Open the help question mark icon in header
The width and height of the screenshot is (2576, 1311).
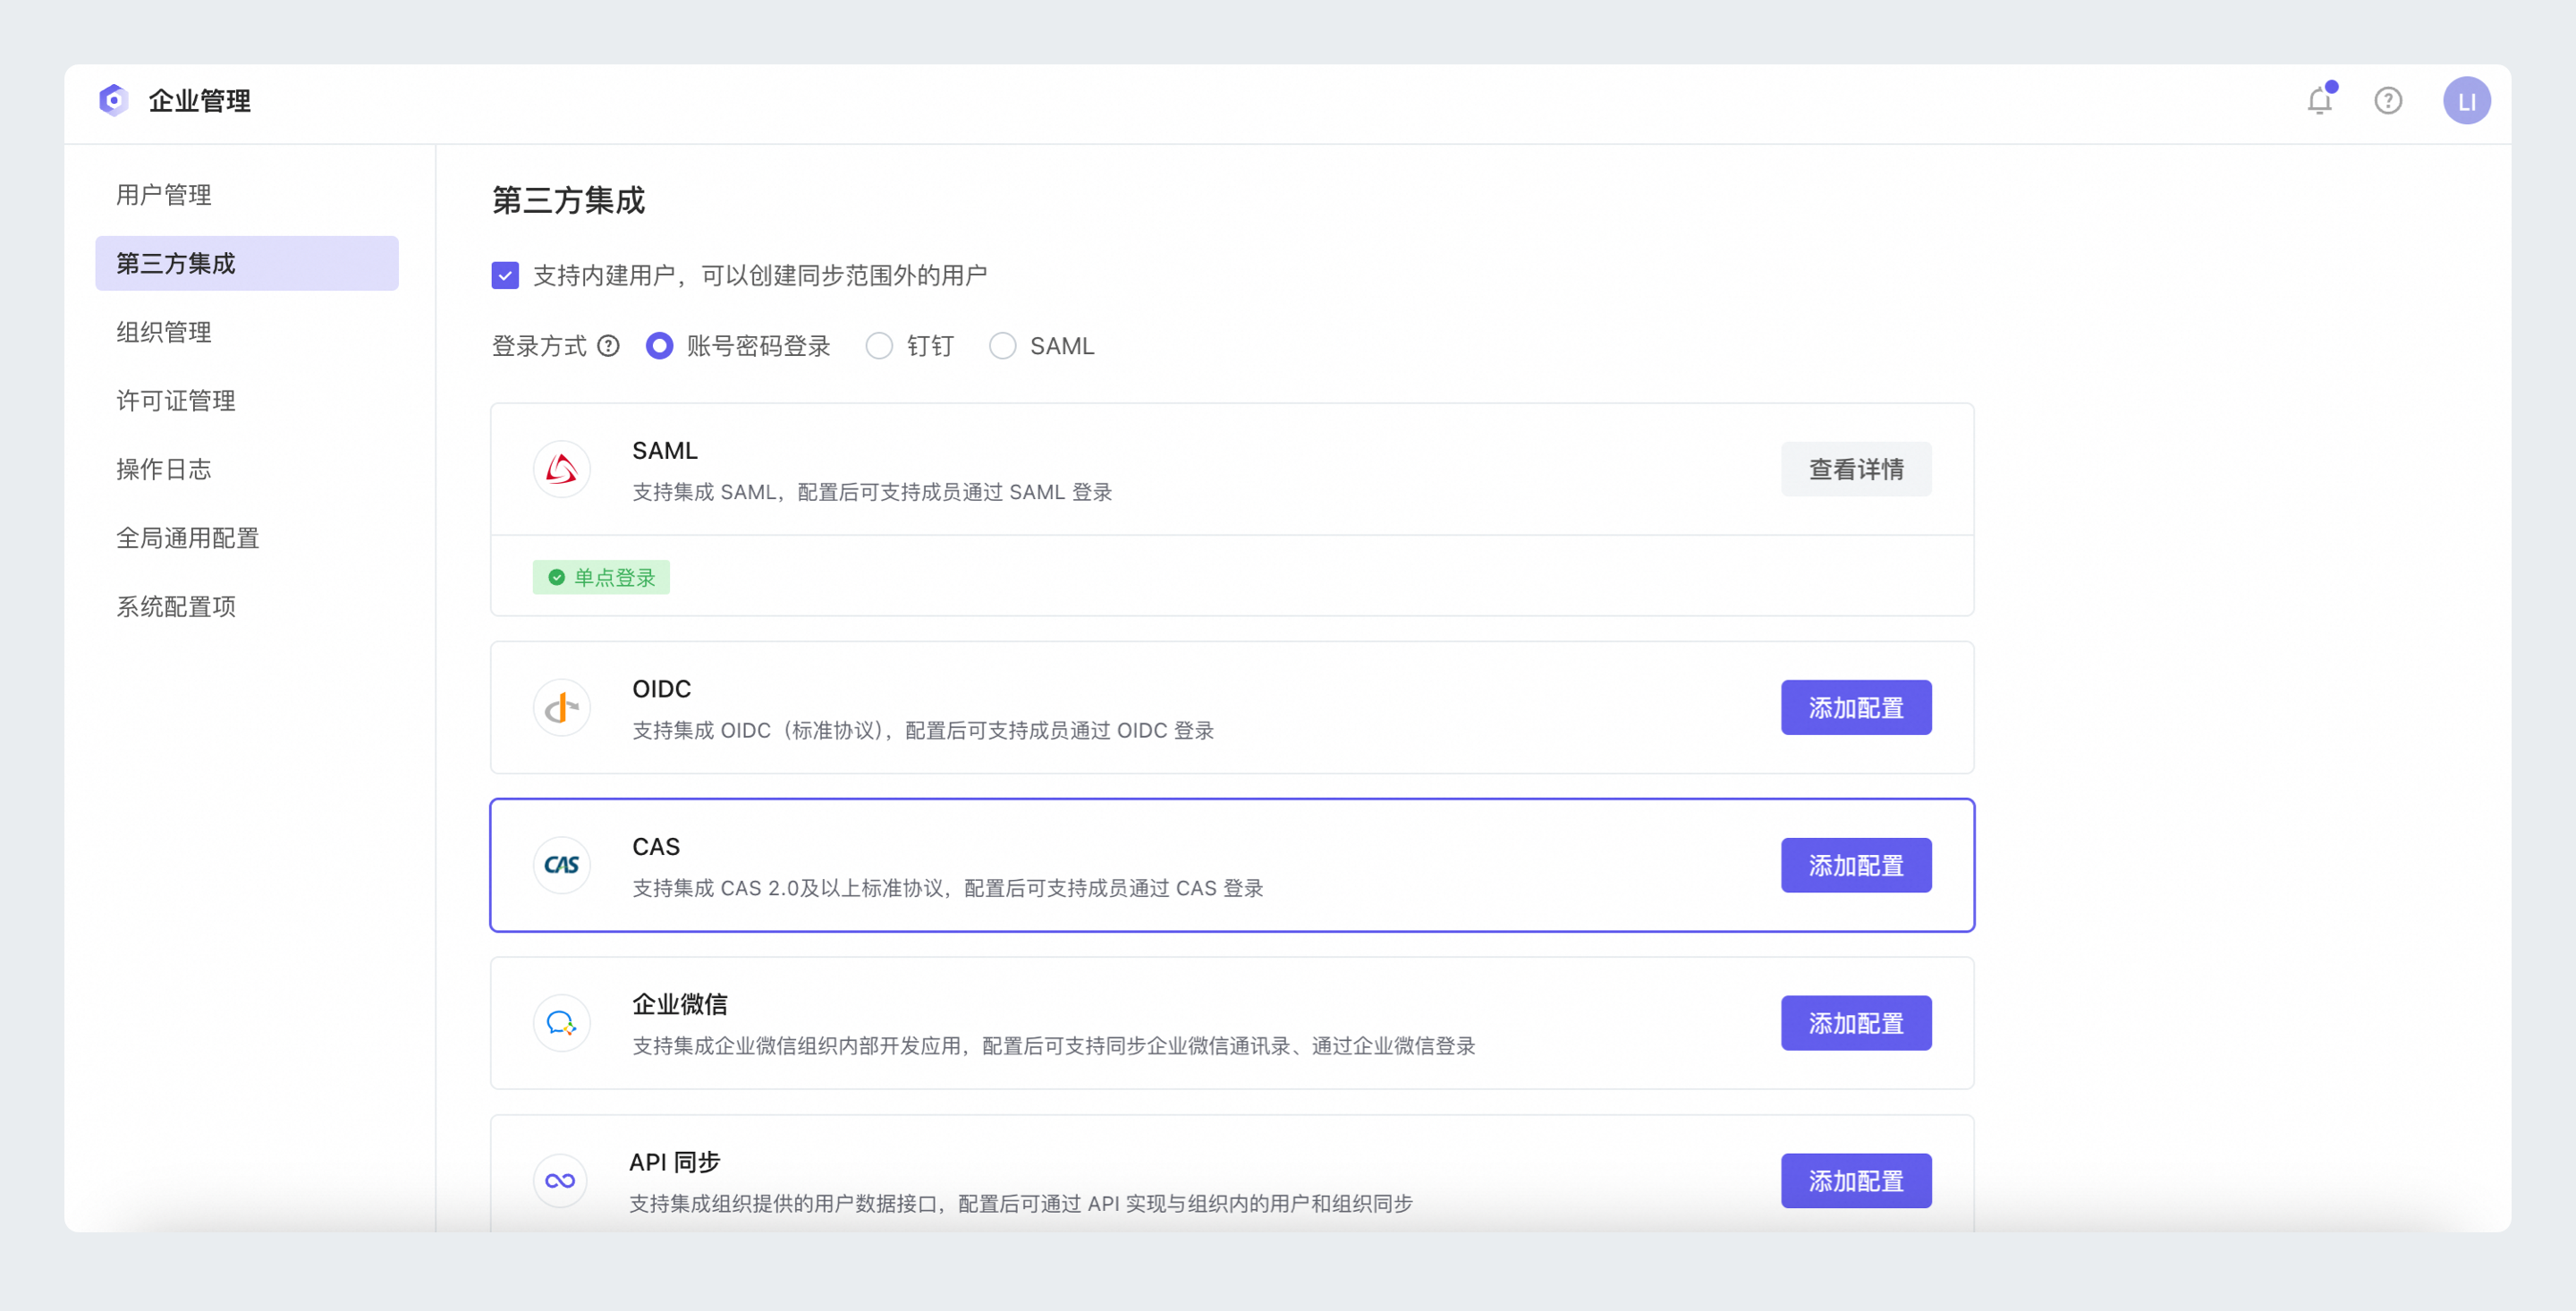click(2388, 101)
